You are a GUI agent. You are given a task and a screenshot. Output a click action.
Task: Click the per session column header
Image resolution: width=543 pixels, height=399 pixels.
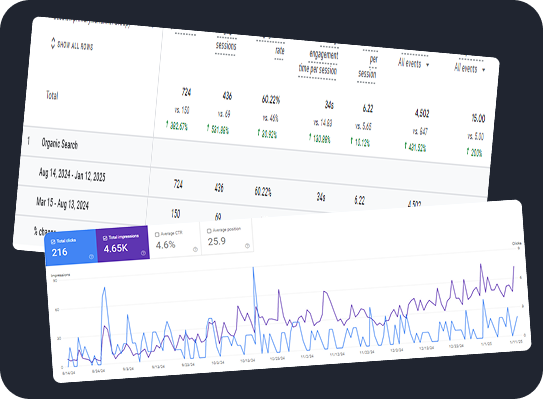coord(368,66)
